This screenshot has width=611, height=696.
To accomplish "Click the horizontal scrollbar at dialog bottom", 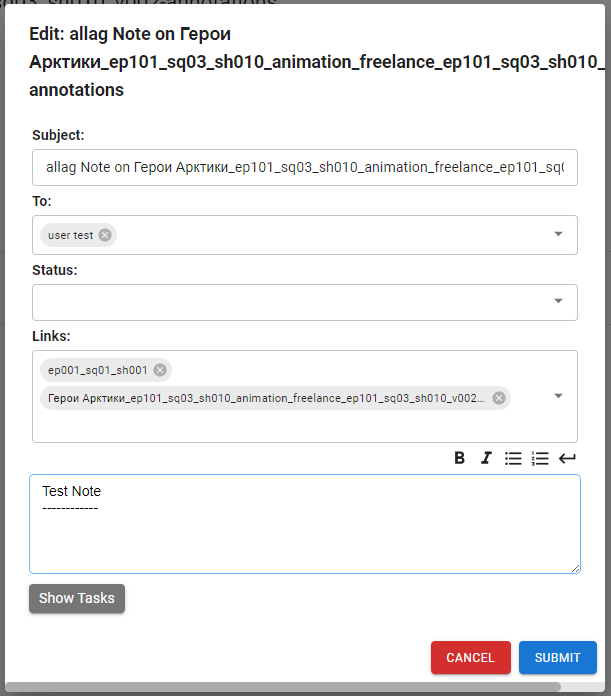I will click(282, 688).
